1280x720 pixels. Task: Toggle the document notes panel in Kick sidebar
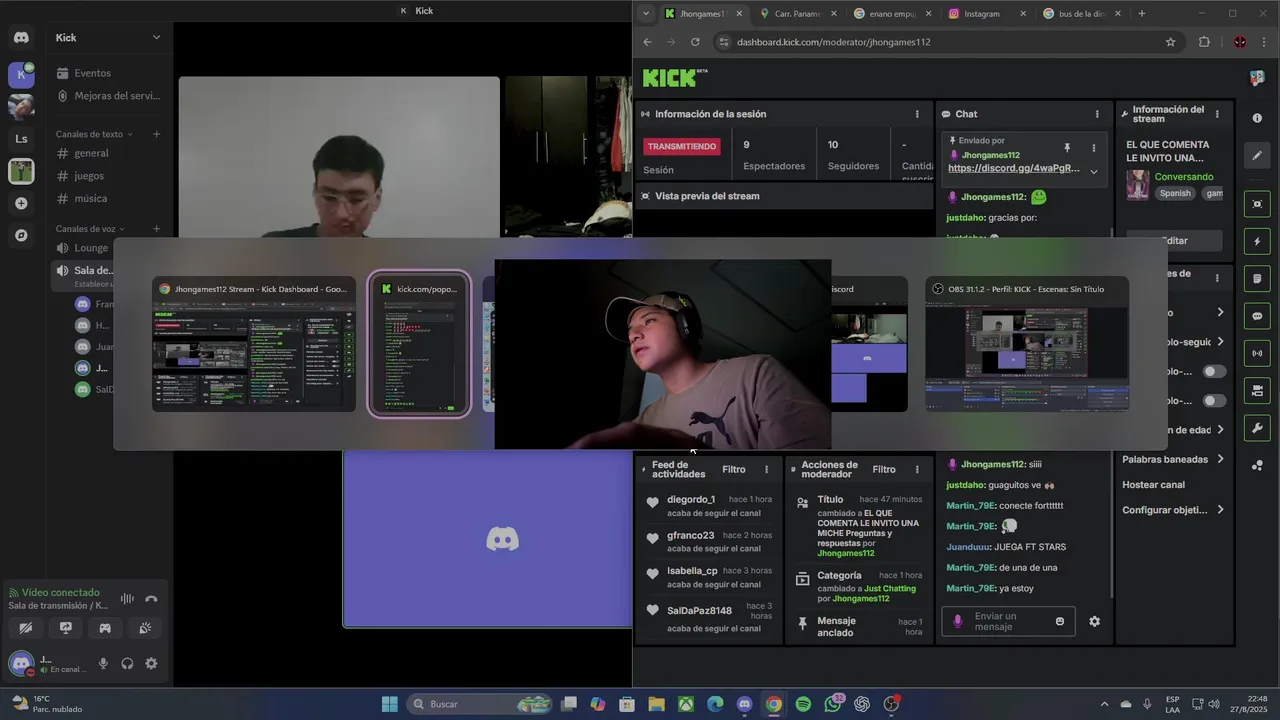[1257, 279]
